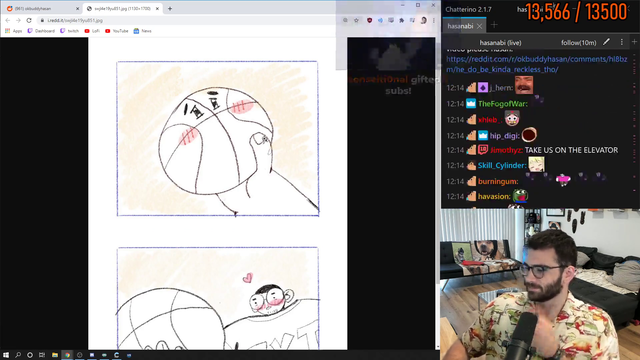Minimize the Chrome window
This screenshot has height=360, width=640.
pos(402,5)
